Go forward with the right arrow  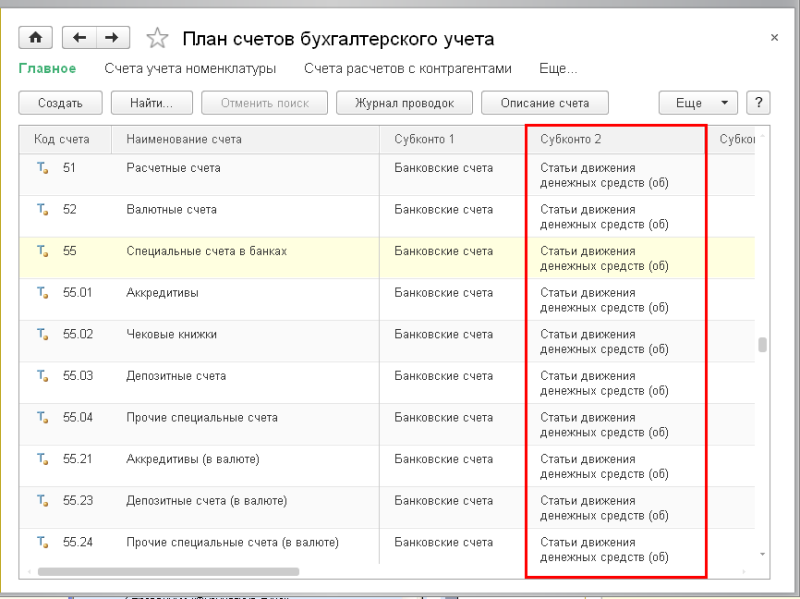coord(111,38)
